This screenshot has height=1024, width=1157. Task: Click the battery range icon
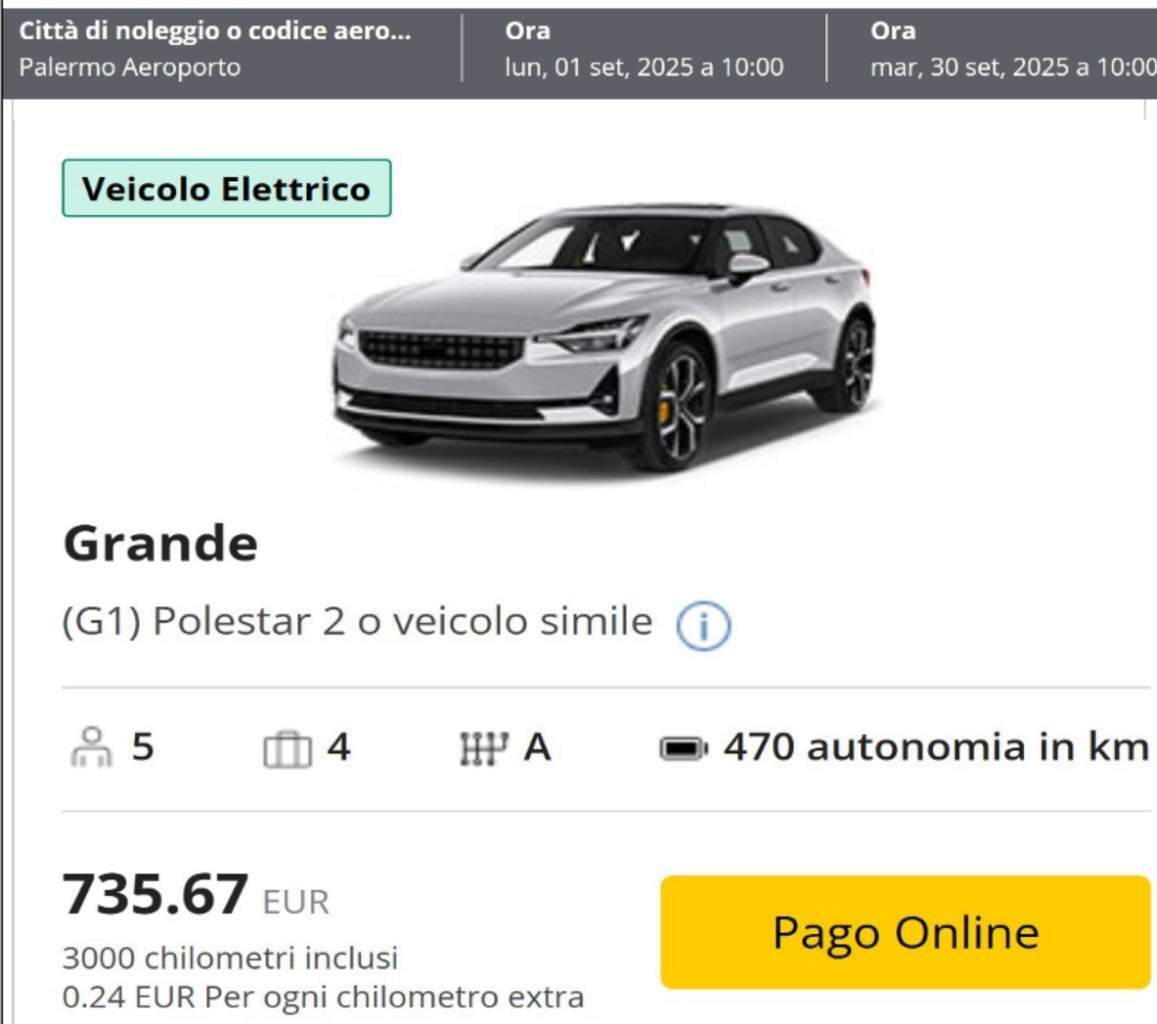tap(683, 749)
